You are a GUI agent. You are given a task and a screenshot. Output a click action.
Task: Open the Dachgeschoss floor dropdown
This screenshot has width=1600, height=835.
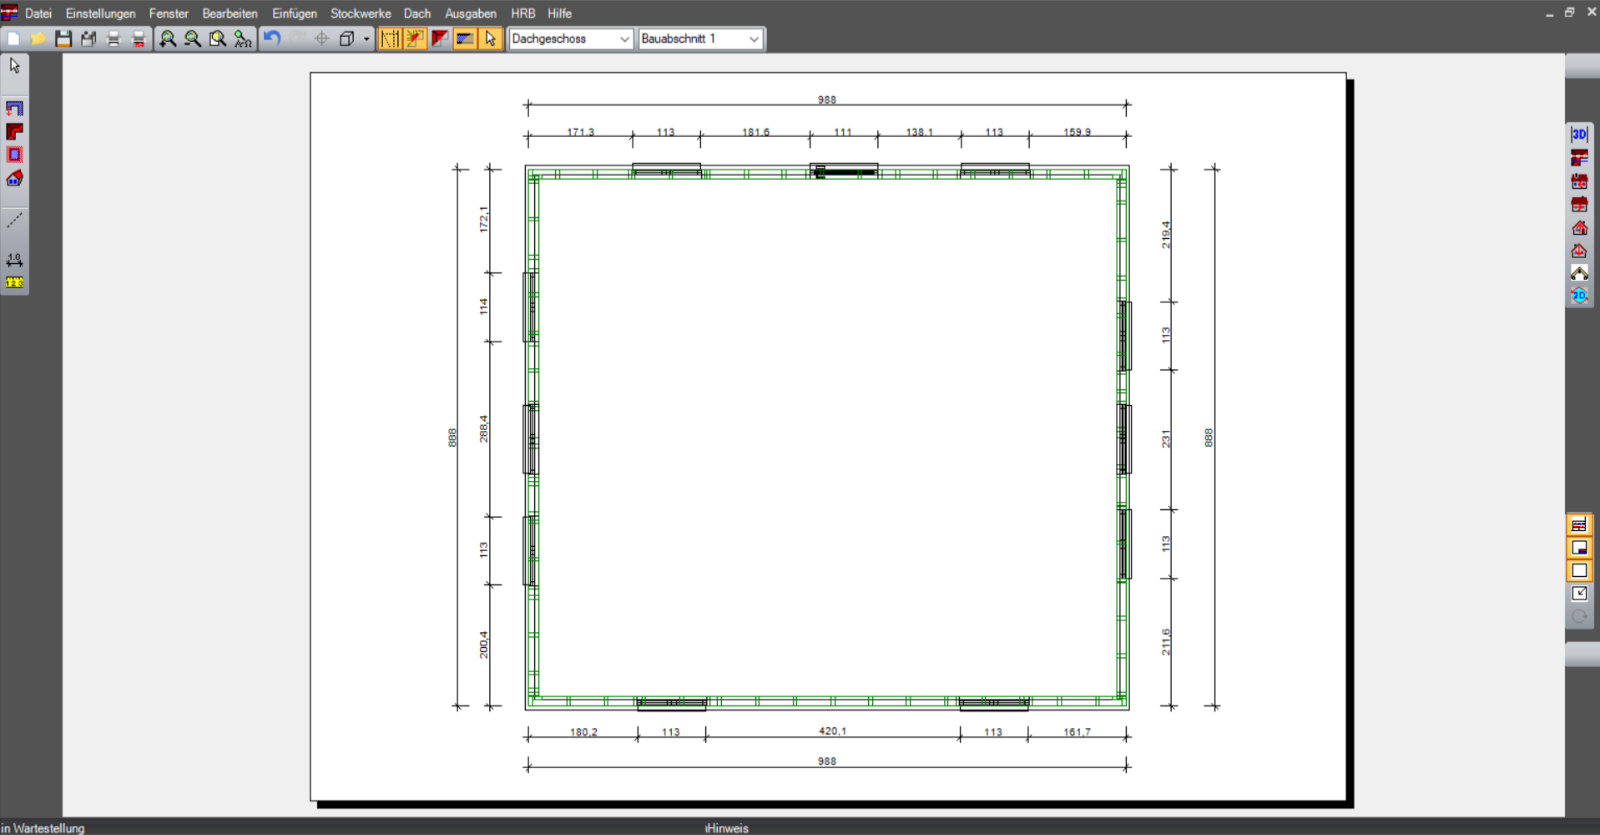click(571, 39)
